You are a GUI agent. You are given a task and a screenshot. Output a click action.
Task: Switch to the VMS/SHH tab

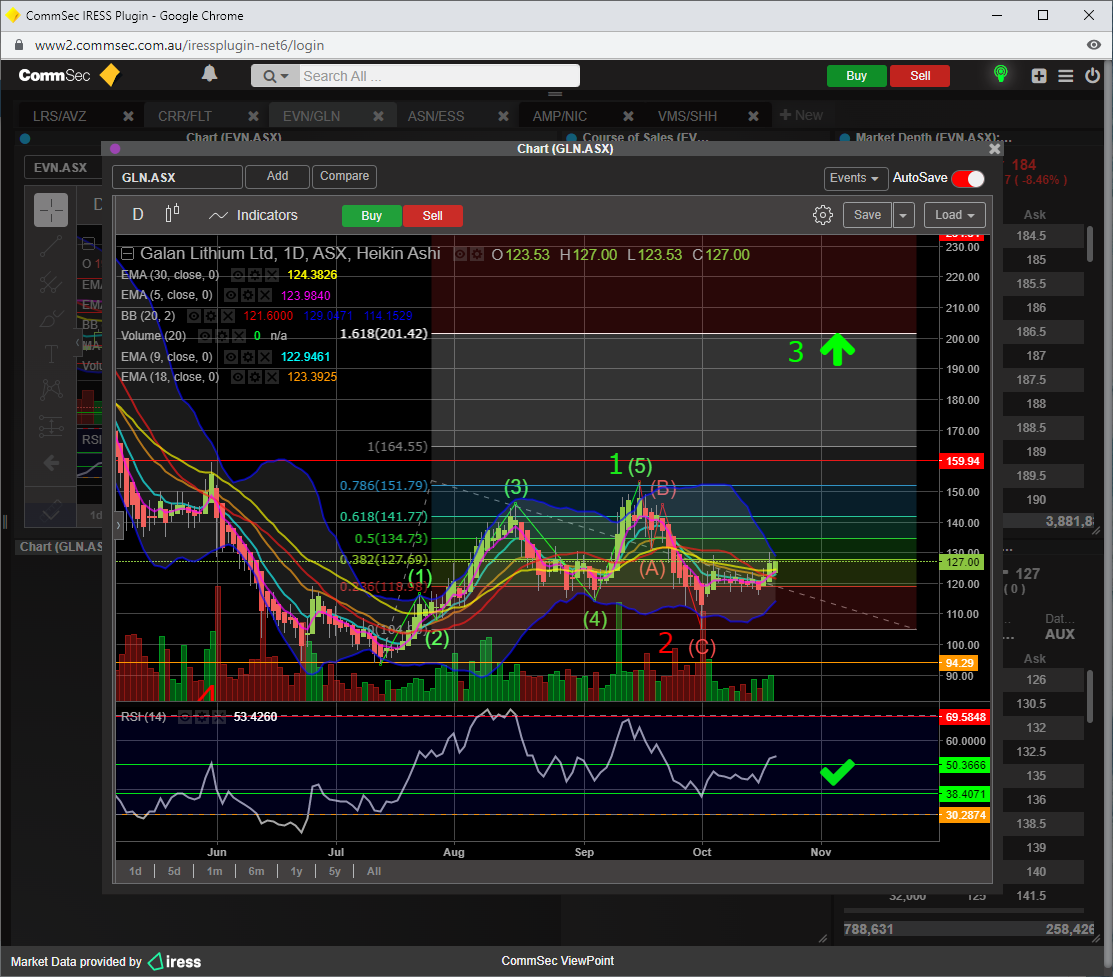pos(687,116)
